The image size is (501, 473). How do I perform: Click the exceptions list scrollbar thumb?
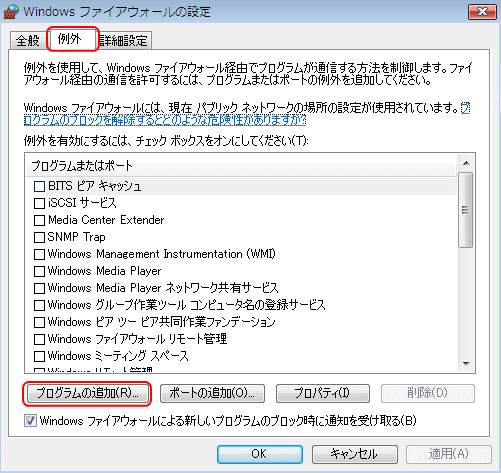click(465, 210)
